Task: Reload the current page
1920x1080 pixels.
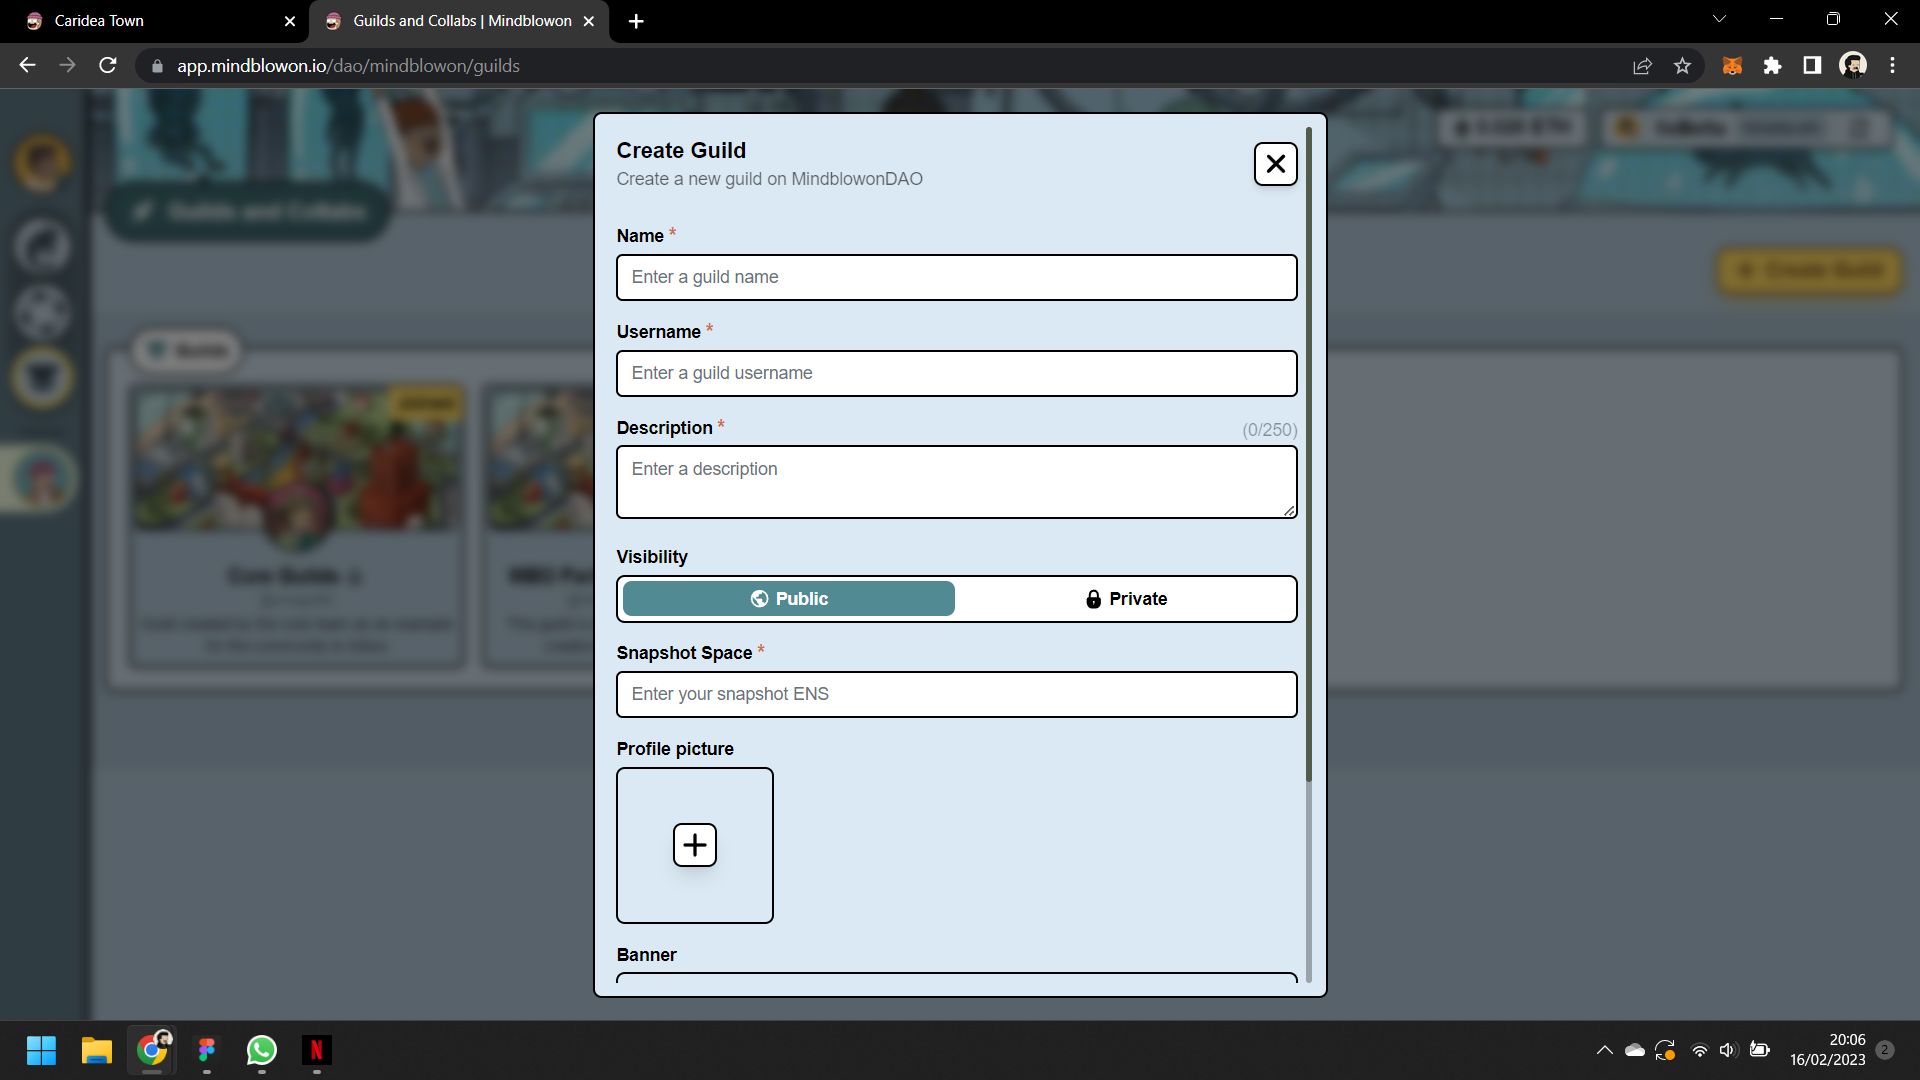Action: click(108, 66)
